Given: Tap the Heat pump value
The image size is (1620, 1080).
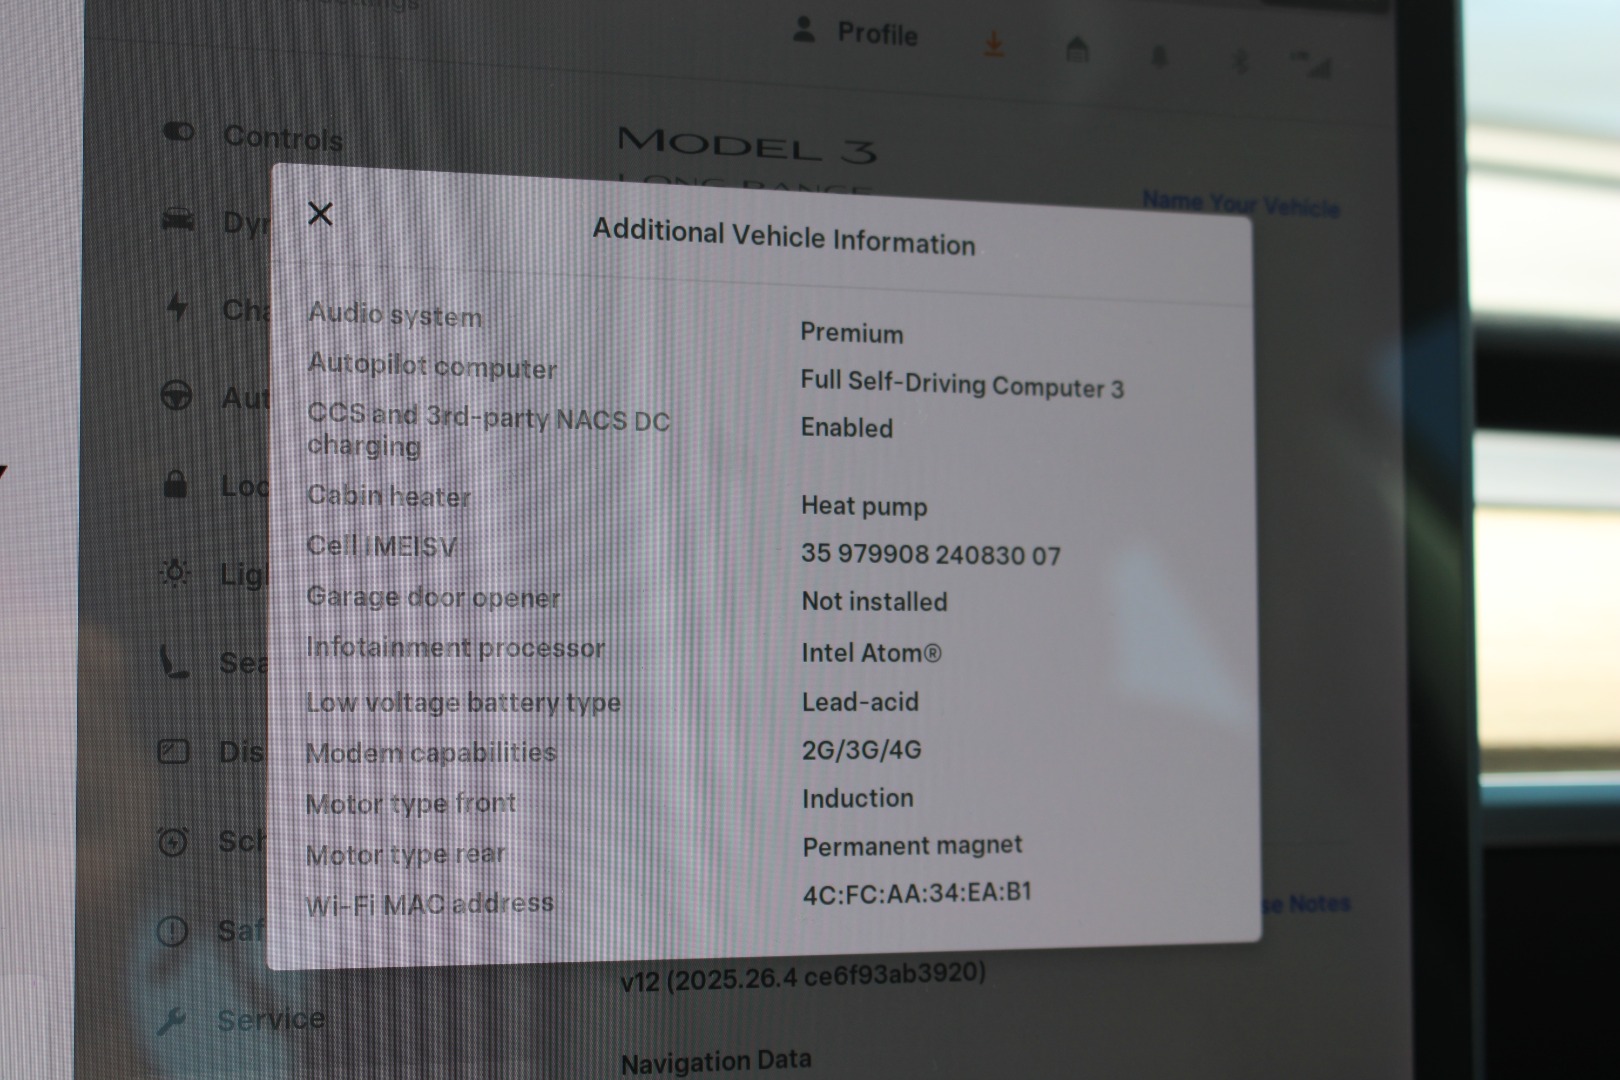Looking at the screenshot, I should (864, 506).
